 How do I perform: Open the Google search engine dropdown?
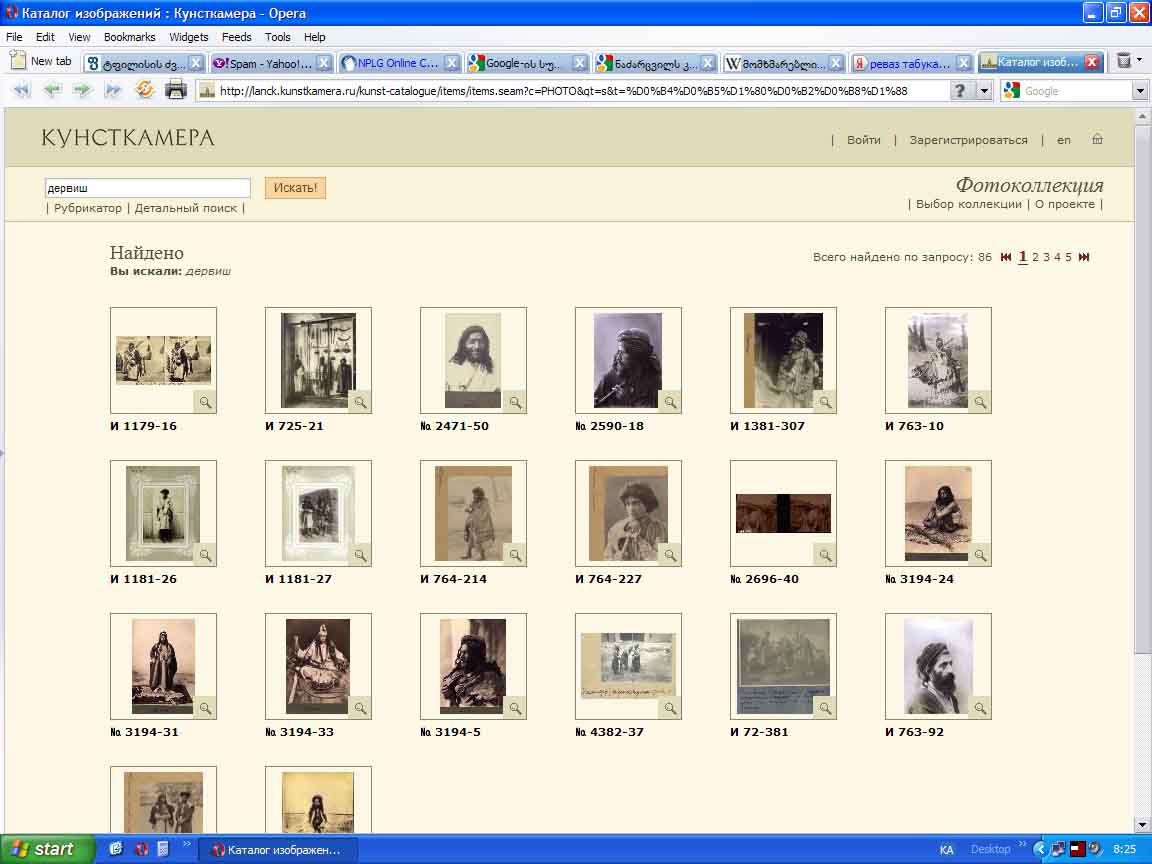pyautogui.click(x=1140, y=91)
